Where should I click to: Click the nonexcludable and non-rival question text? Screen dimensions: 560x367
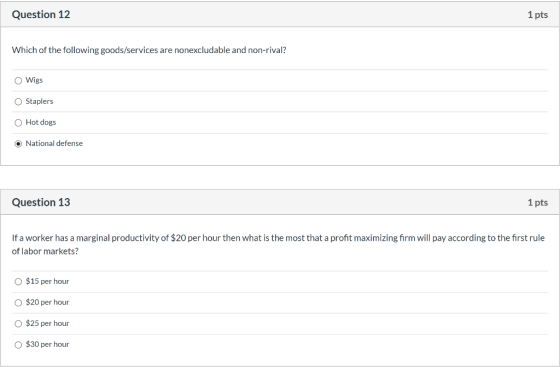(x=149, y=50)
